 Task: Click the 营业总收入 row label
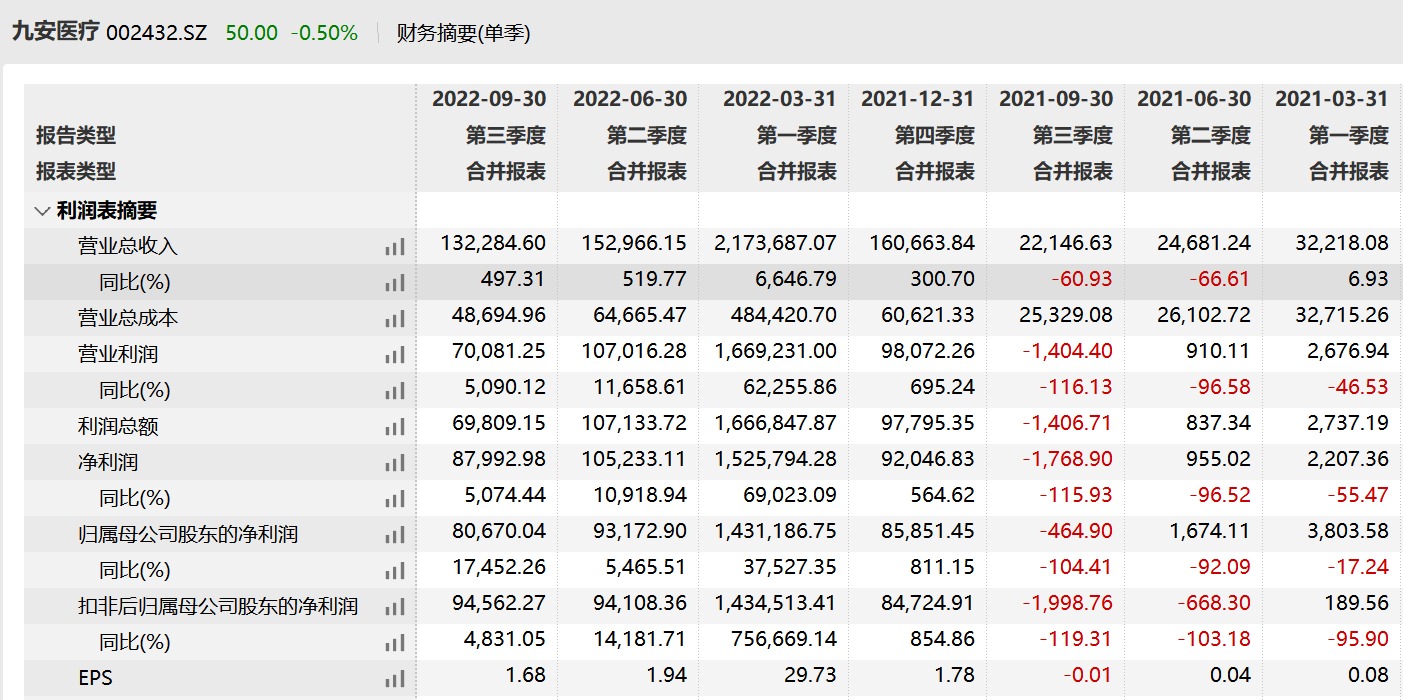pos(128,246)
